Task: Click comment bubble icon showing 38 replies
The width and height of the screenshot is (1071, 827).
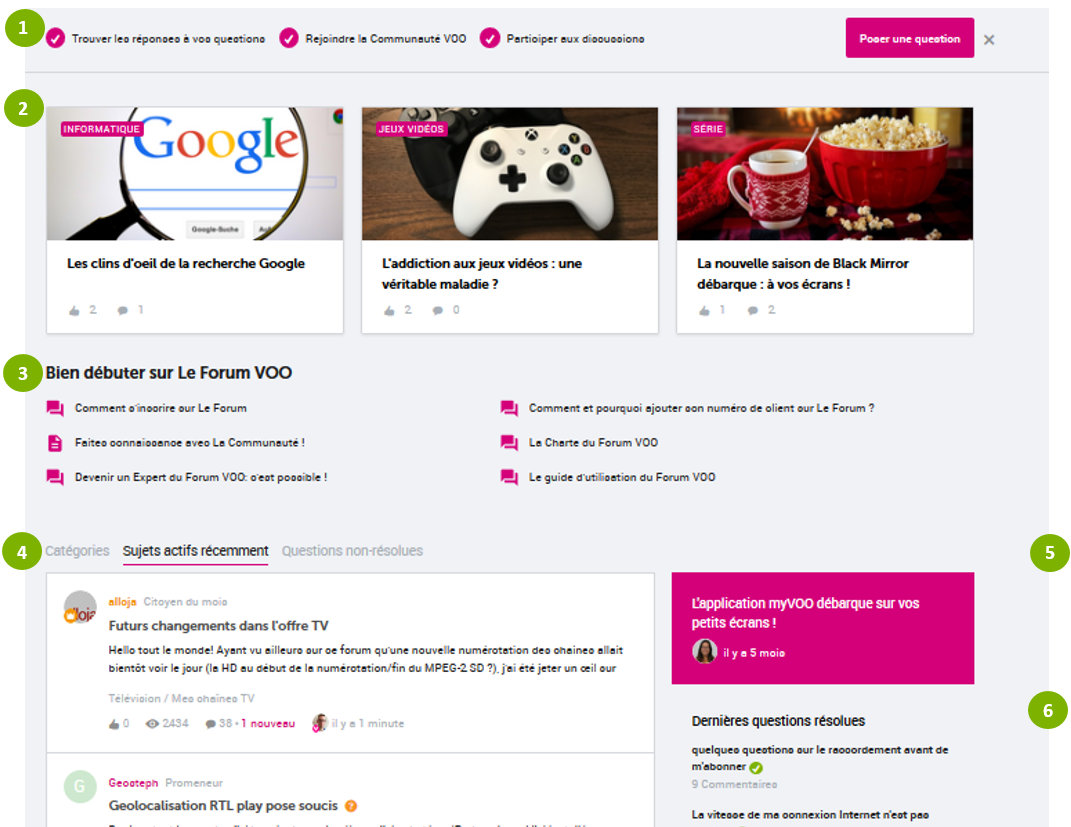Action: coord(210,724)
